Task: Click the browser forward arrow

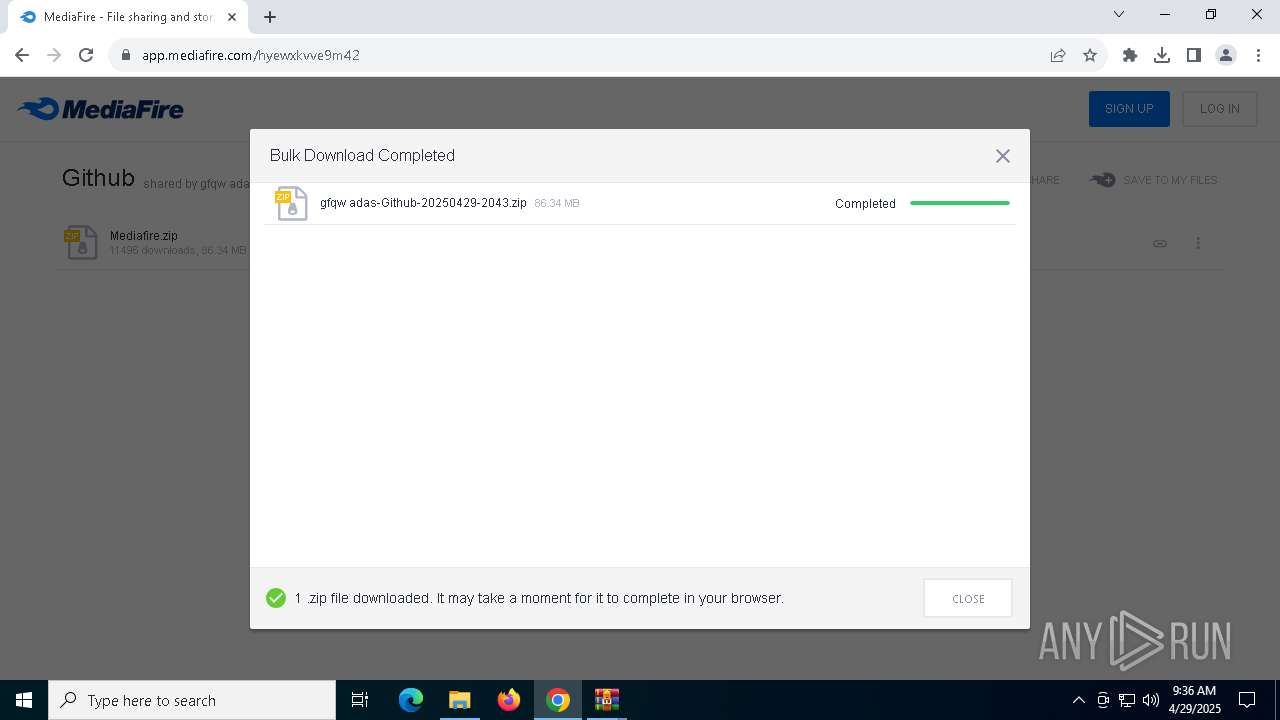Action: [x=54, y=55]
